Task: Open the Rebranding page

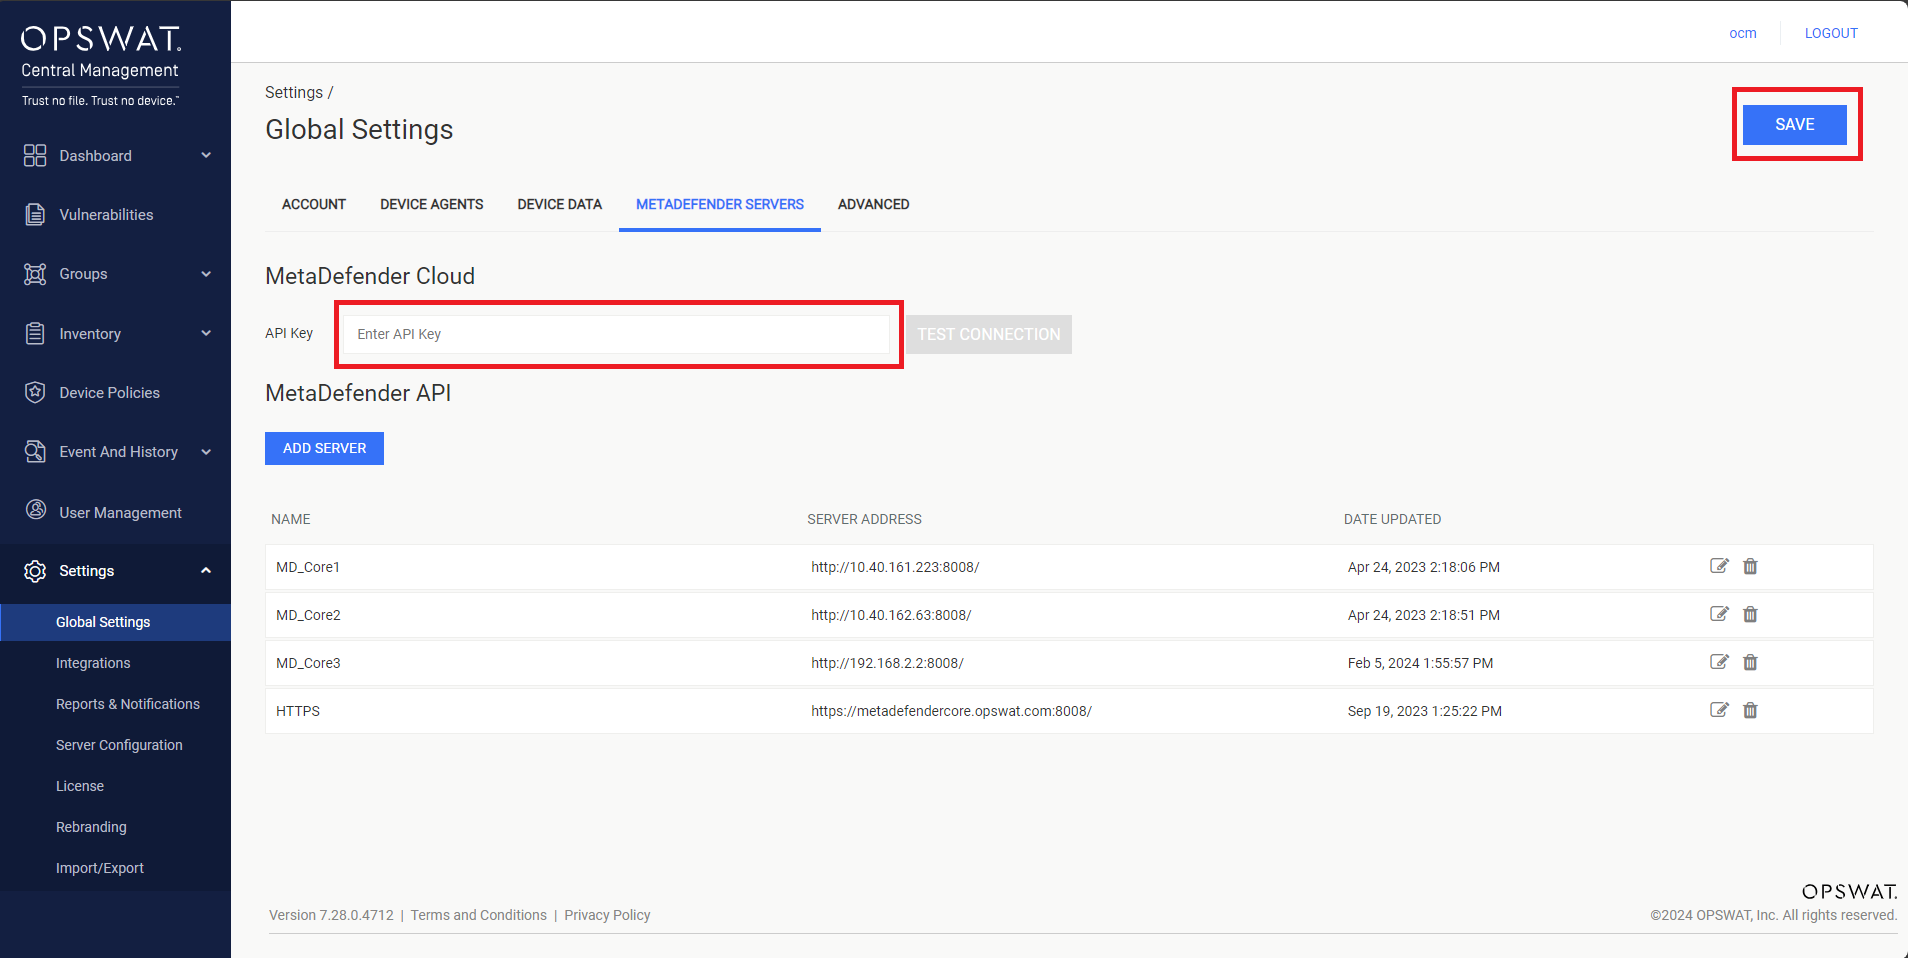Action: point(91,827)
